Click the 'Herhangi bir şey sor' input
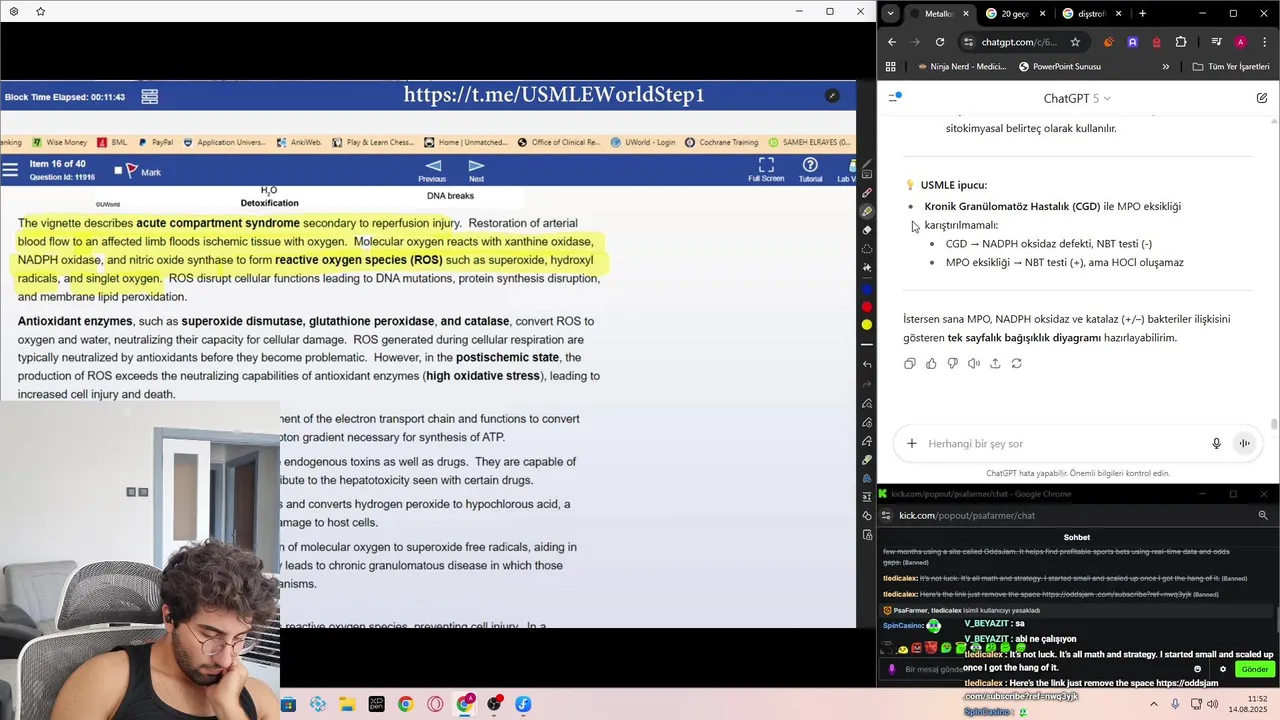 pyautogui.click(x=1060, y=444)
